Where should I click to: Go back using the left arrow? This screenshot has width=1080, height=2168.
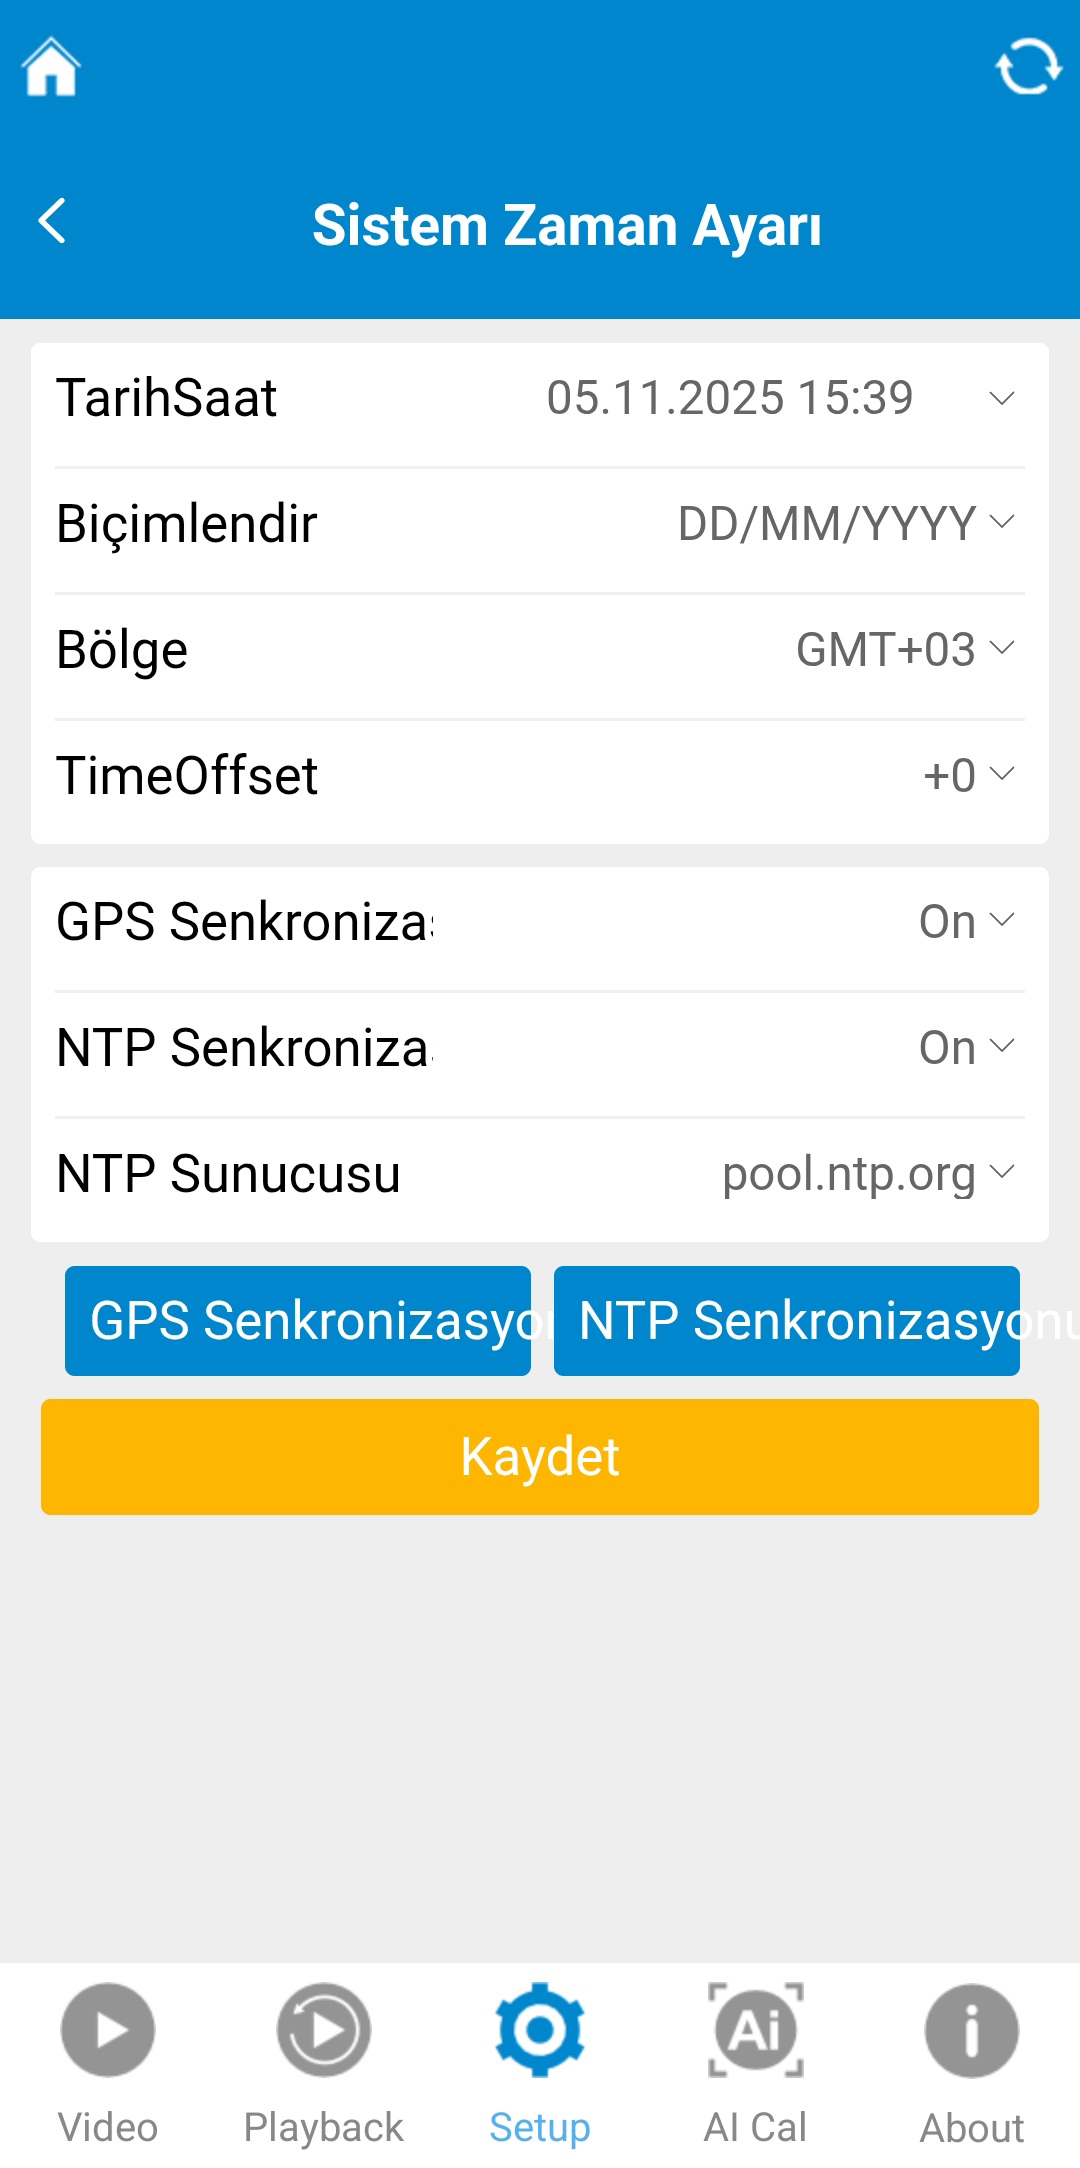click(52, 221)
